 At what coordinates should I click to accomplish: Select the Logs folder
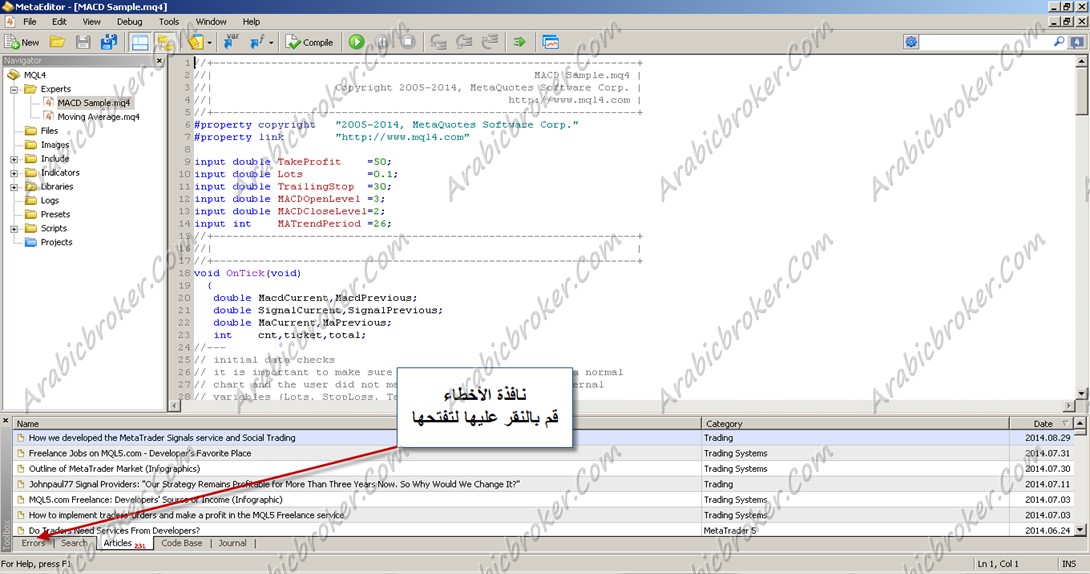coord(49,200)
